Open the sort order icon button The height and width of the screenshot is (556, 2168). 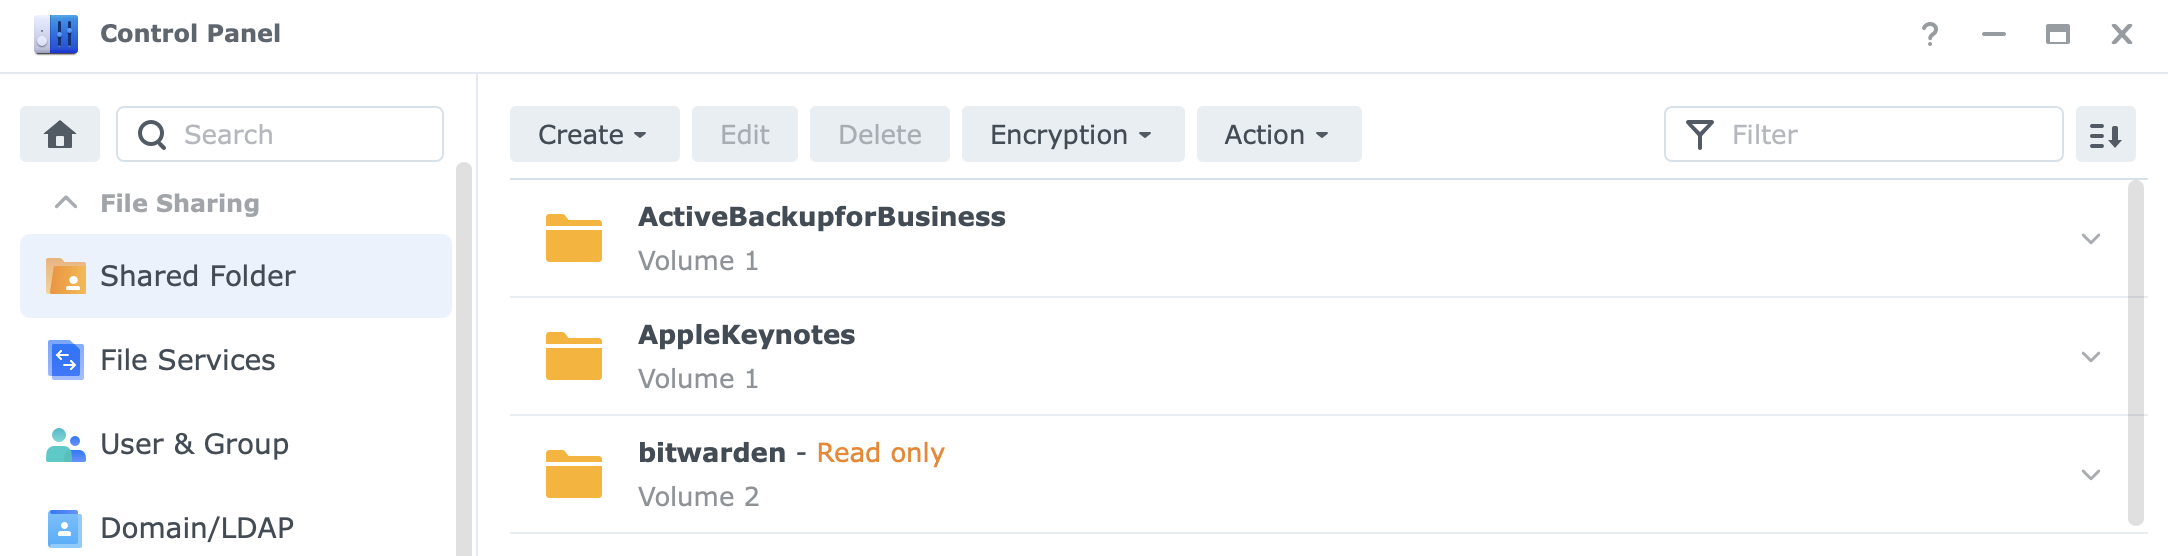pyautogui.click(x=2105, y=134)
